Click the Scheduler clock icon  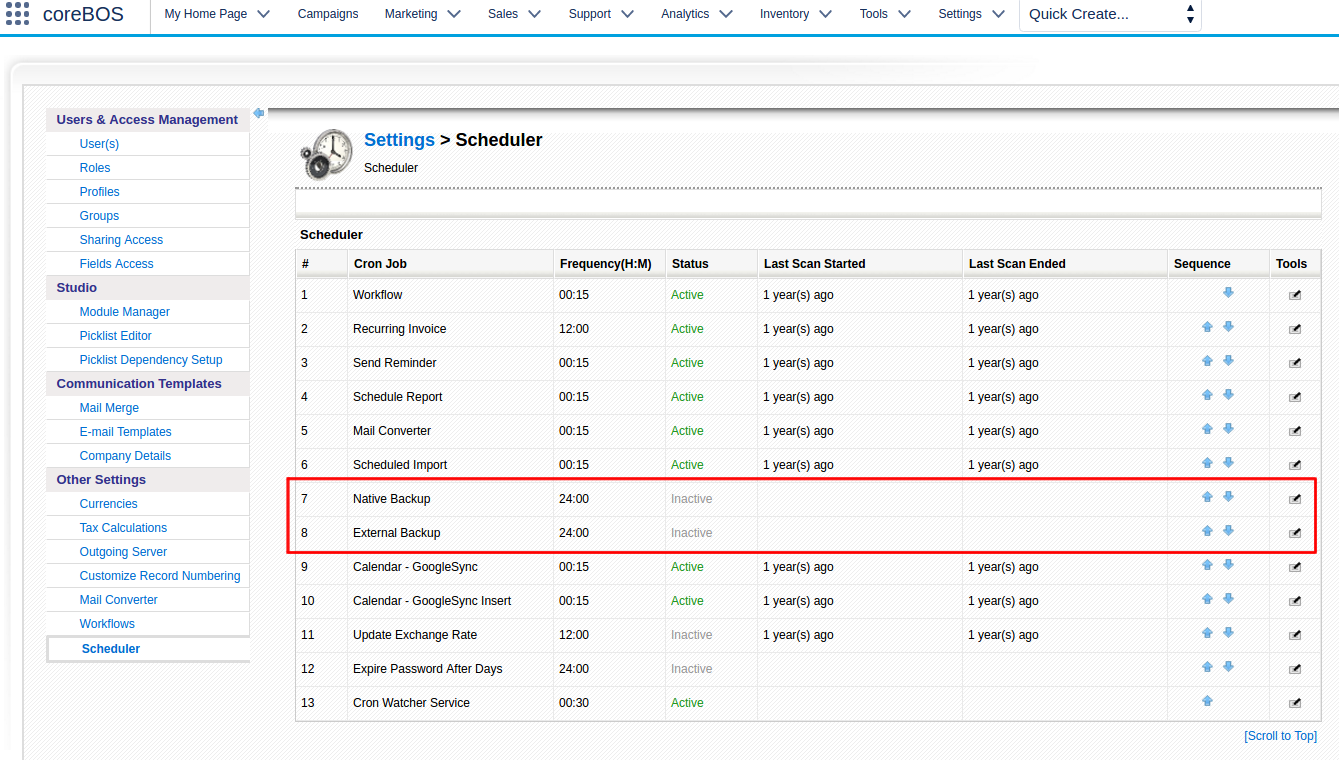pos(326,153)
